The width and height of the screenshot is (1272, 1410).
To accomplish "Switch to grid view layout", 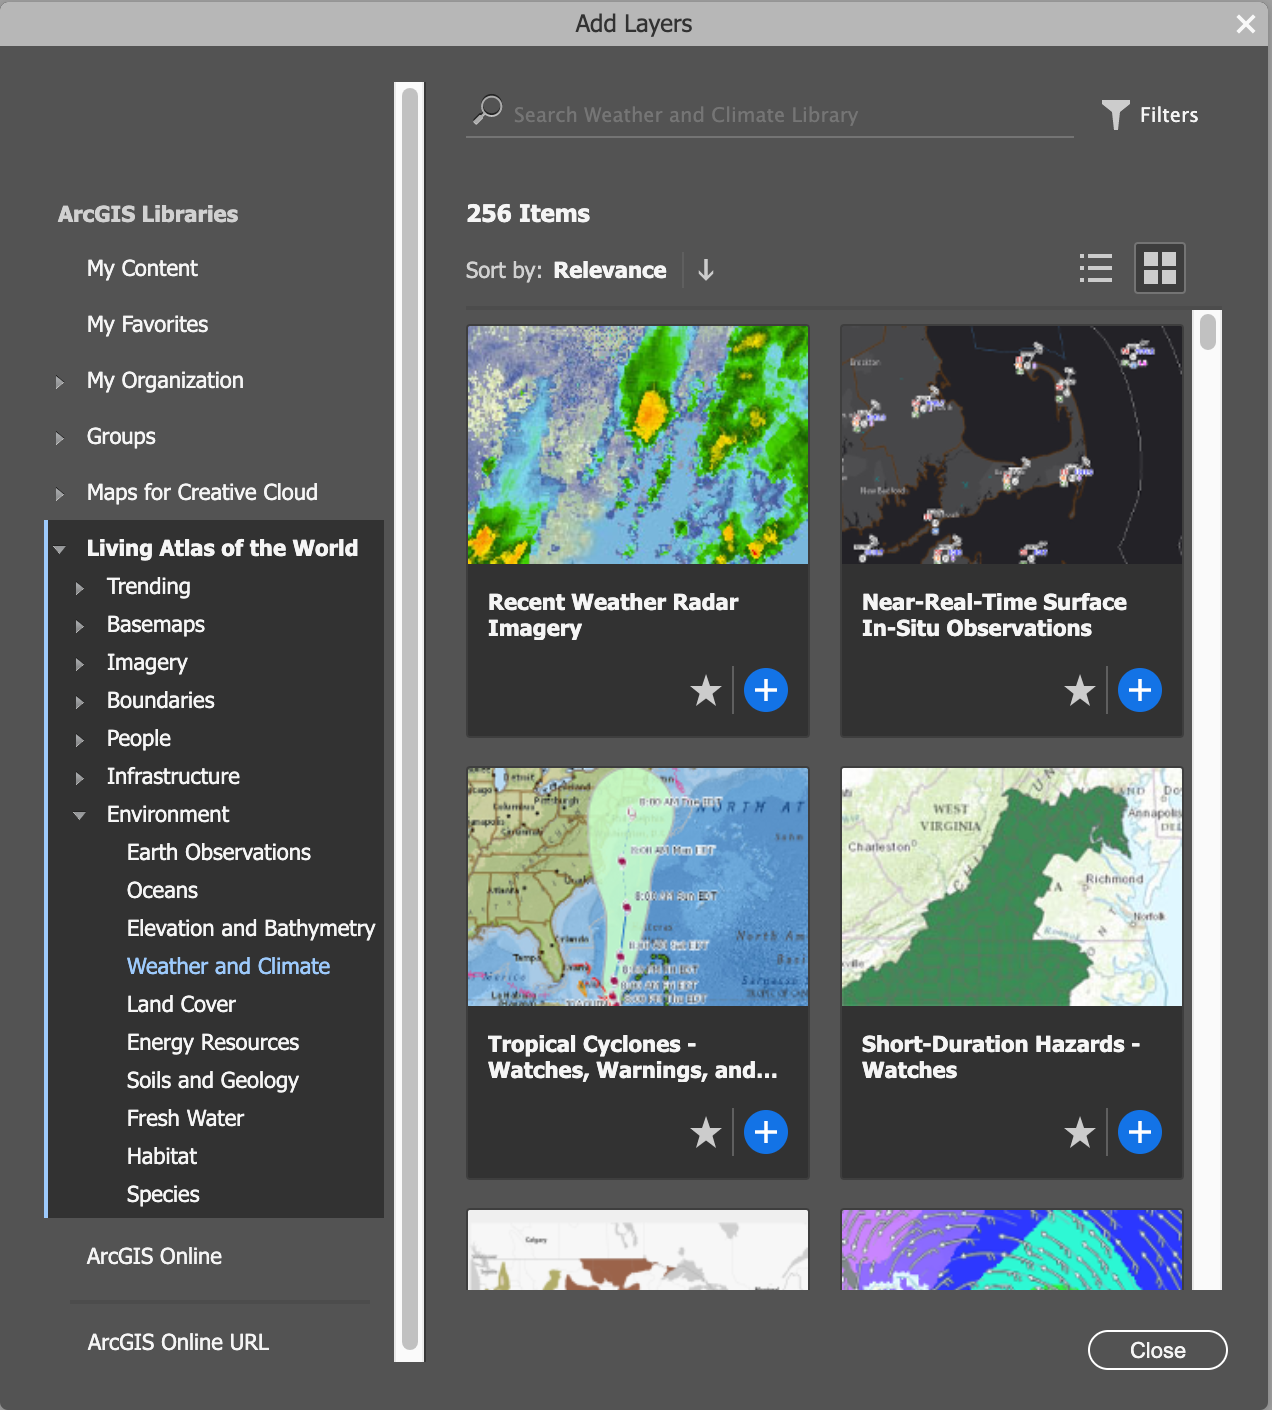I will (x=1160, y=267).
